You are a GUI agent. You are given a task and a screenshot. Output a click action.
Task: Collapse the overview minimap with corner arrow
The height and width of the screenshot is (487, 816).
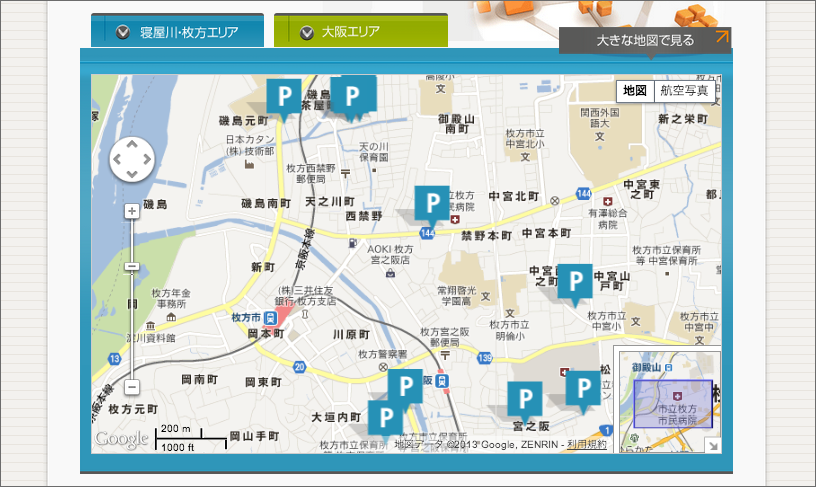pyautogui.click(x=712, y=446)
